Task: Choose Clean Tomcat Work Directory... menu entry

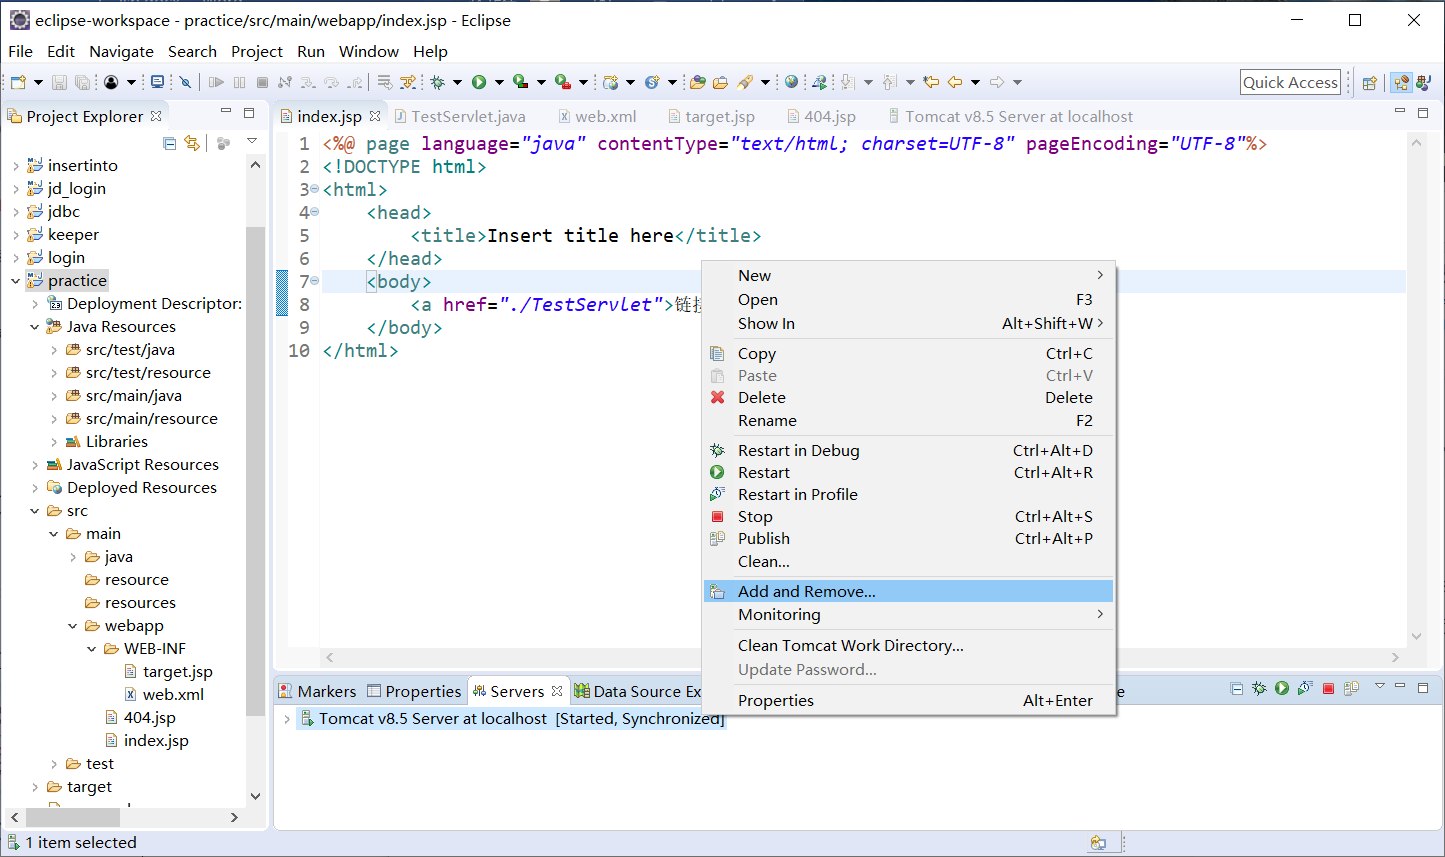Action: pos(908,645)
